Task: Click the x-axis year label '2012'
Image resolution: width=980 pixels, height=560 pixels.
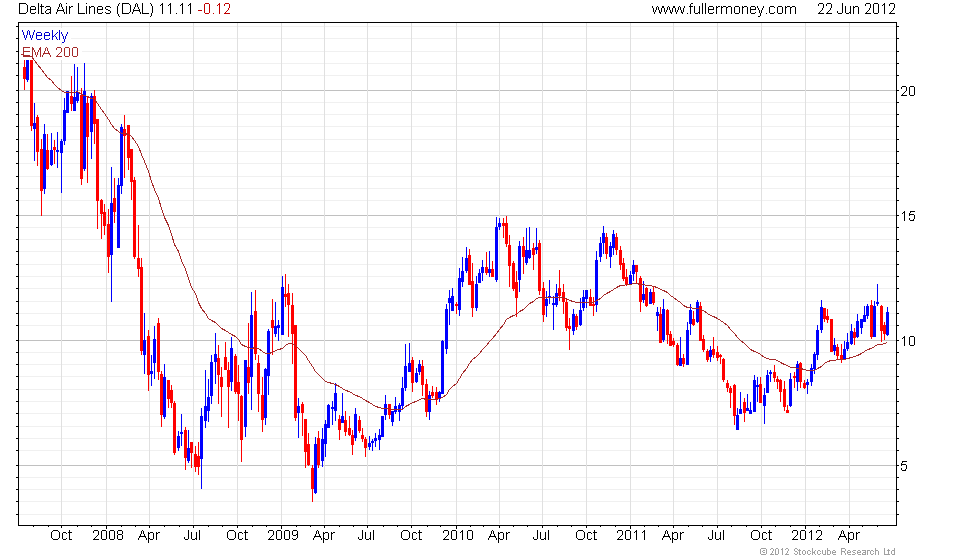Action: pyautogui.click(x=806, y=536)
